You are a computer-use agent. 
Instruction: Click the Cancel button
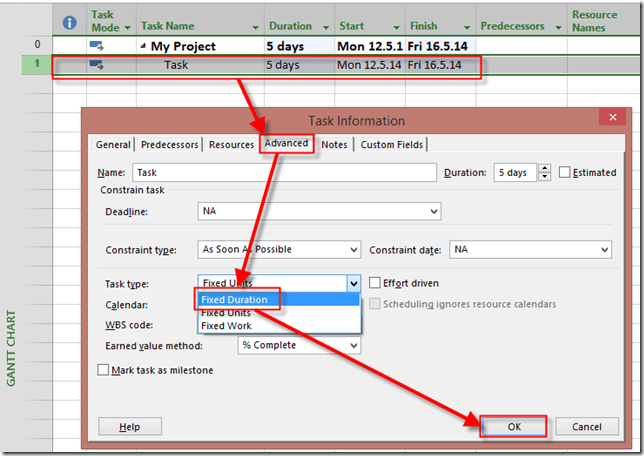(587, 426)
